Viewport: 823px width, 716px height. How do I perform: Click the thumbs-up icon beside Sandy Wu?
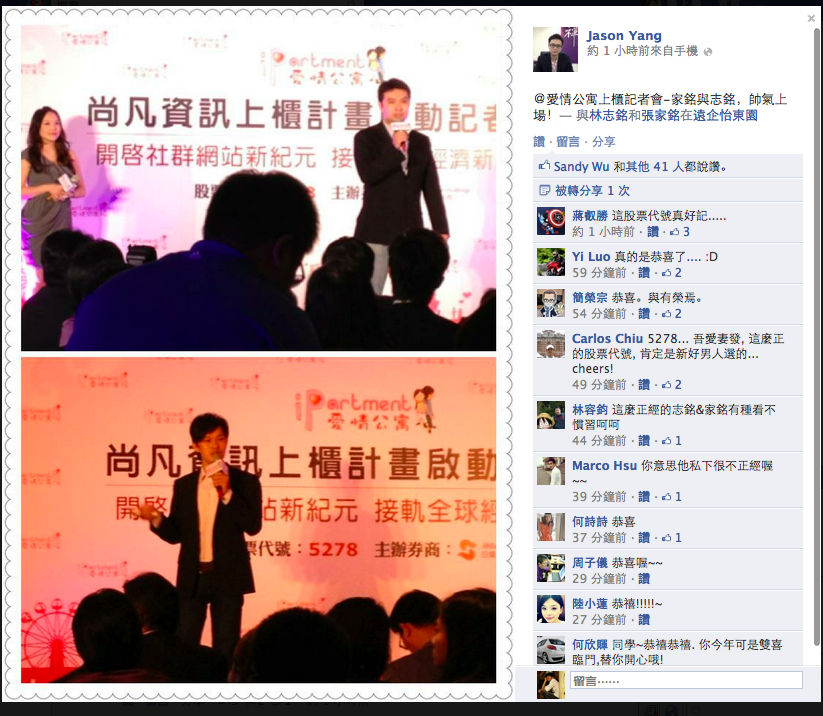[x=544, y=166]
